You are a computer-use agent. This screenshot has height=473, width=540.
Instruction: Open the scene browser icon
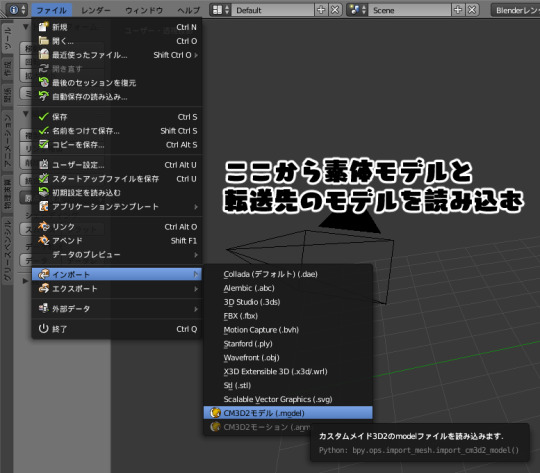[357, 10]
